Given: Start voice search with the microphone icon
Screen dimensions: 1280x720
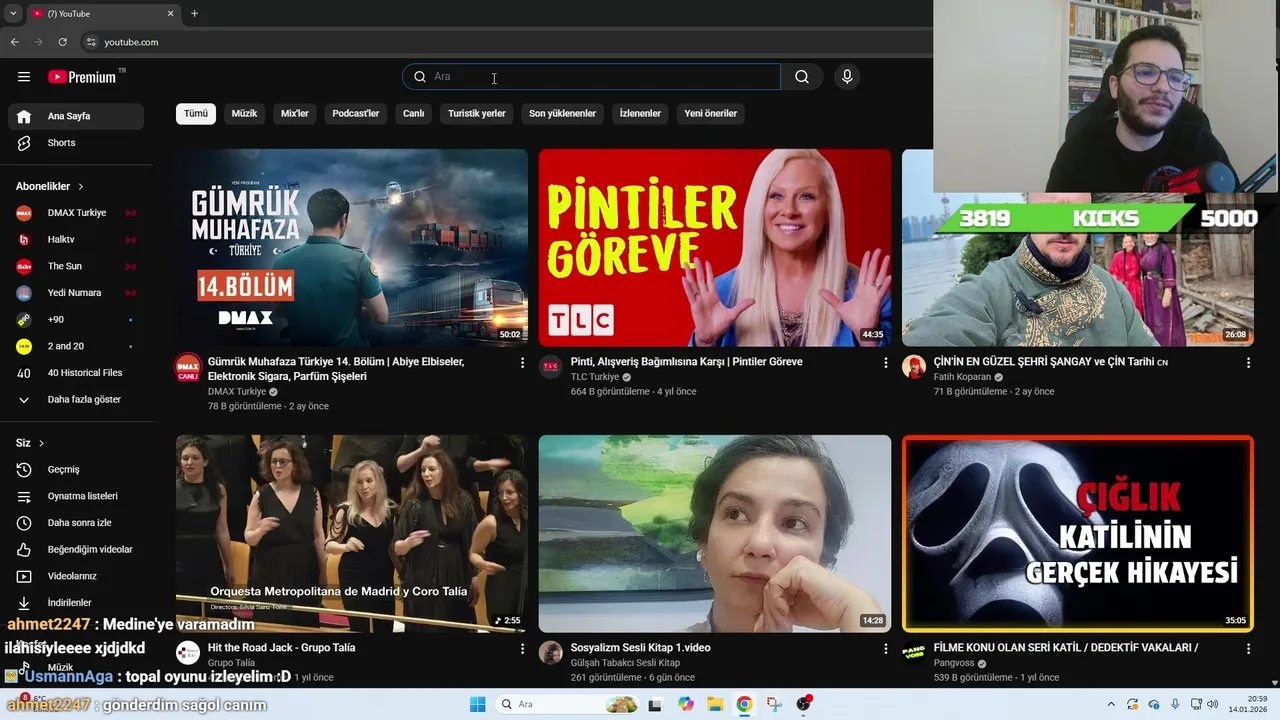Looking at the screenshot, I should coord(847,77).
